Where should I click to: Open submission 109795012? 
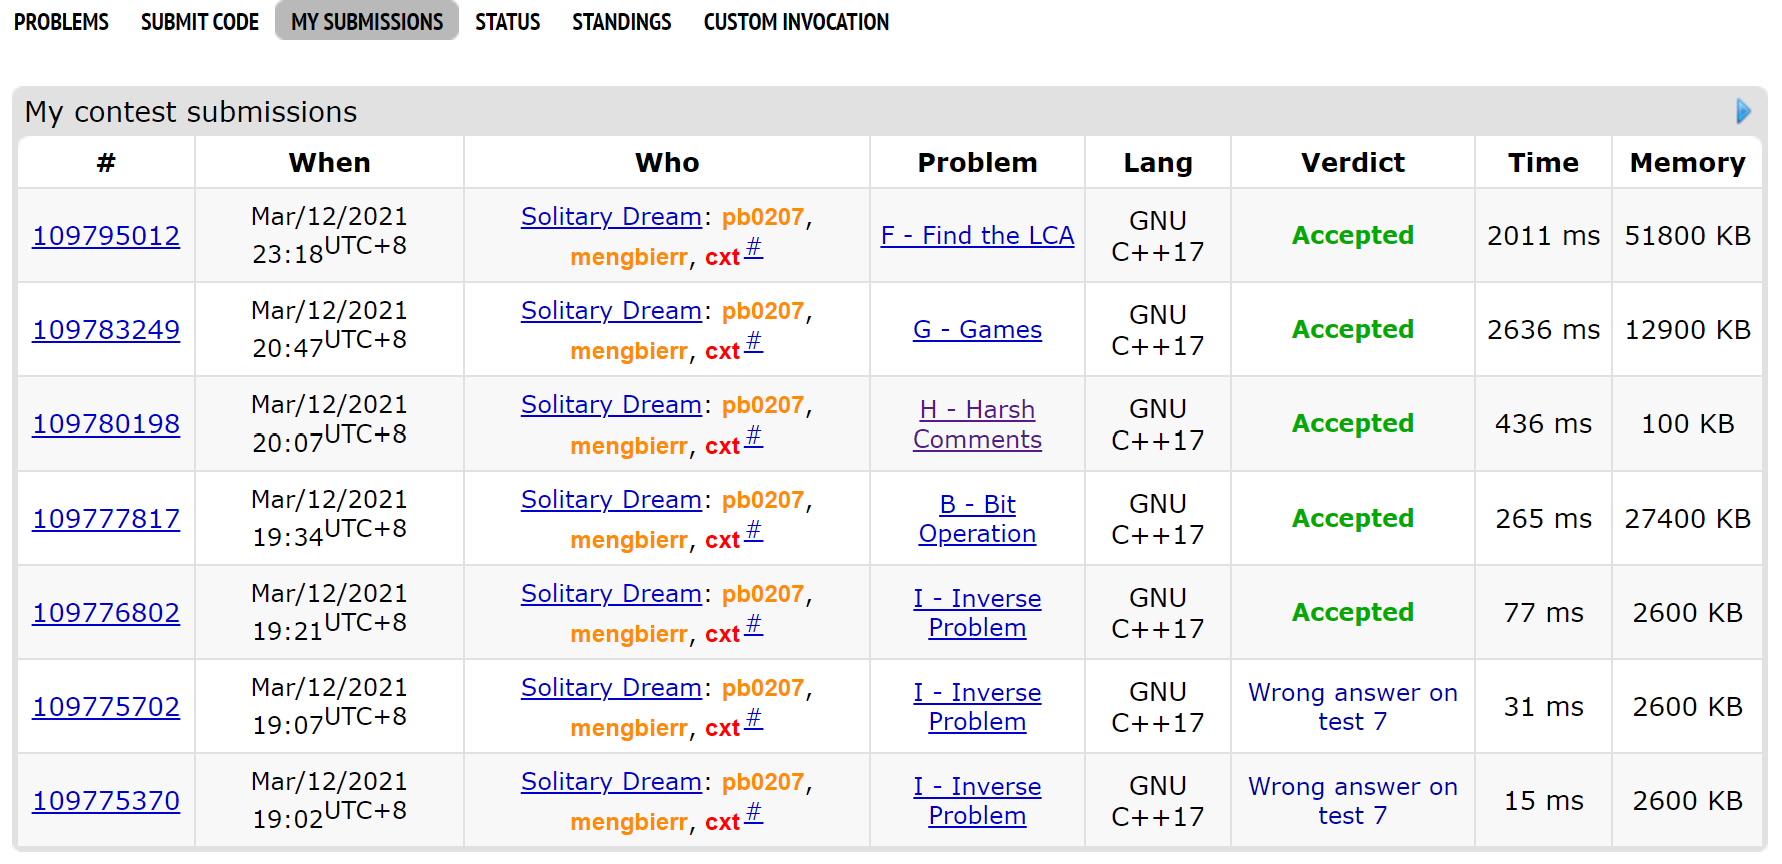point(106,236)
